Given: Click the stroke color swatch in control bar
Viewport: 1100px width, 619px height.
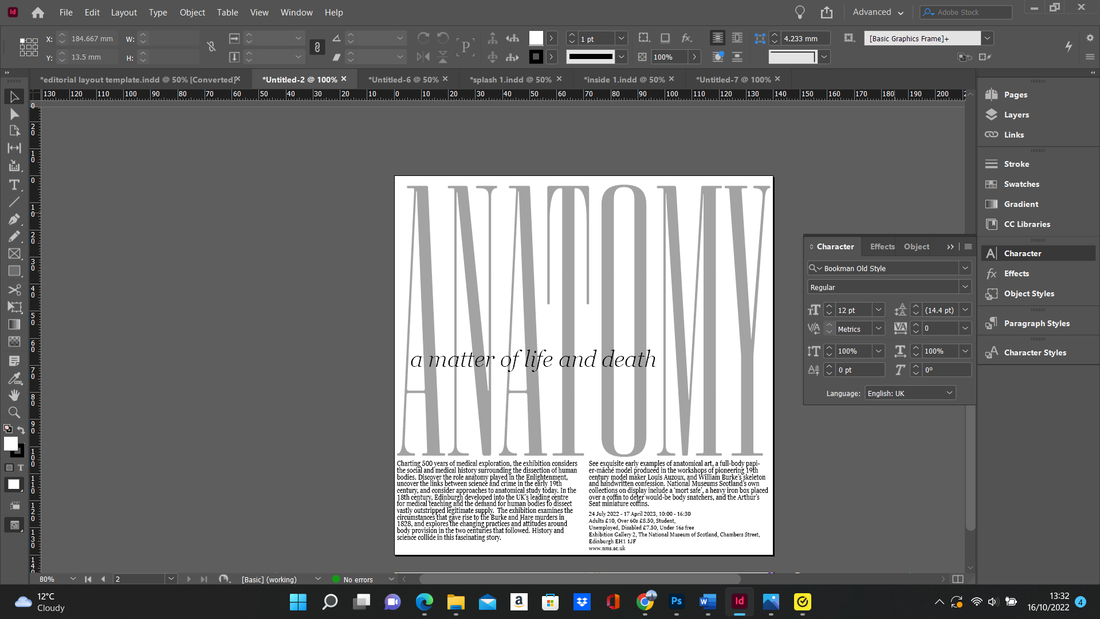Looking at the screenshot, I should point(536,57).
